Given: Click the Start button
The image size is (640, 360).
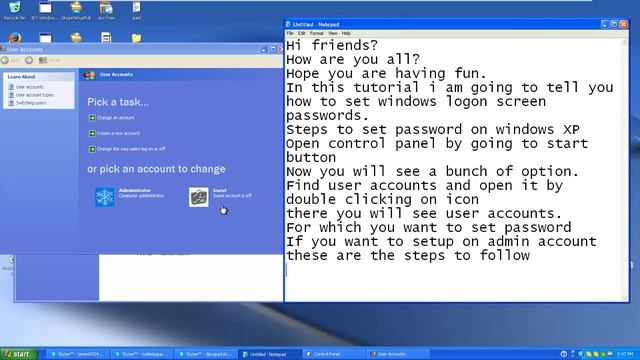Looking at the screenshot, I should pyautogui.click(x=19, y=354).
